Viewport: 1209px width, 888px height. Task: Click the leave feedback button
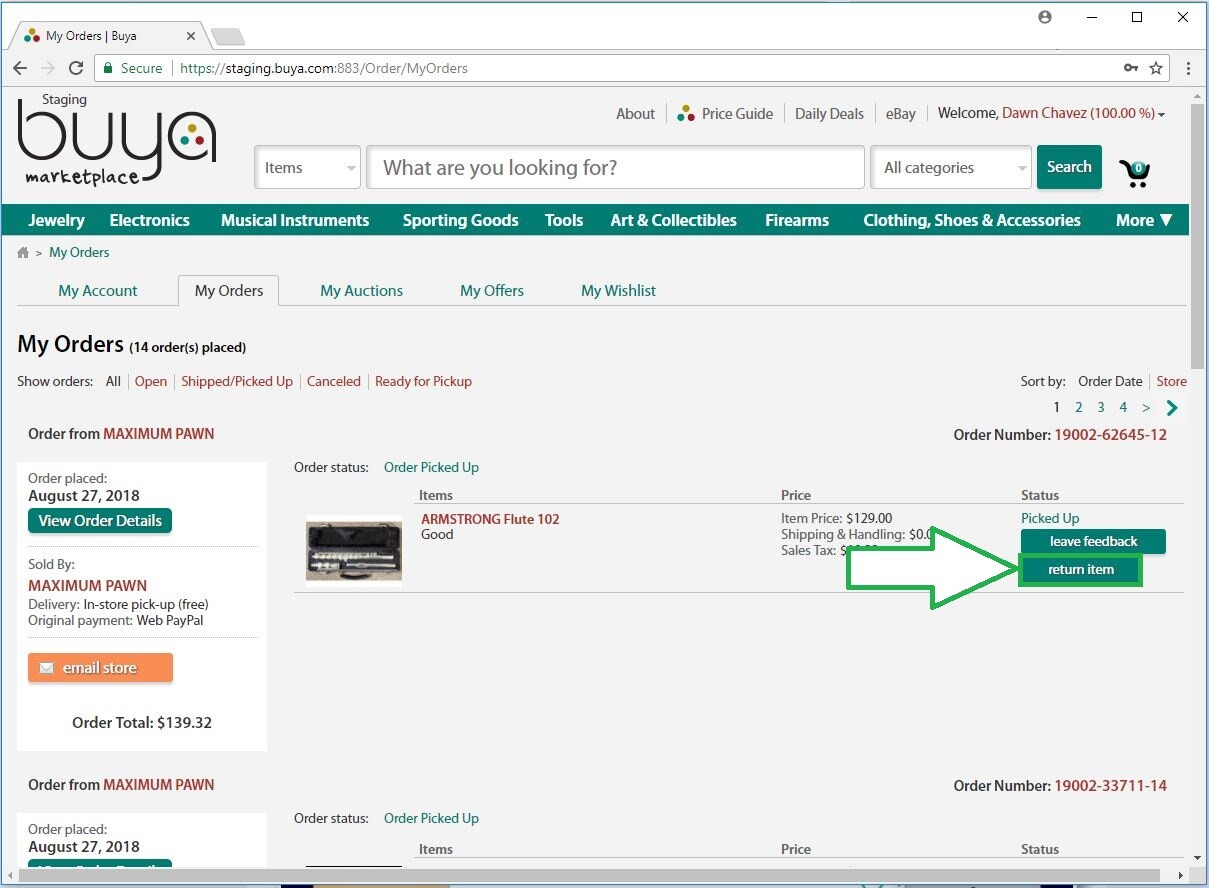[x=1093, y=541]
